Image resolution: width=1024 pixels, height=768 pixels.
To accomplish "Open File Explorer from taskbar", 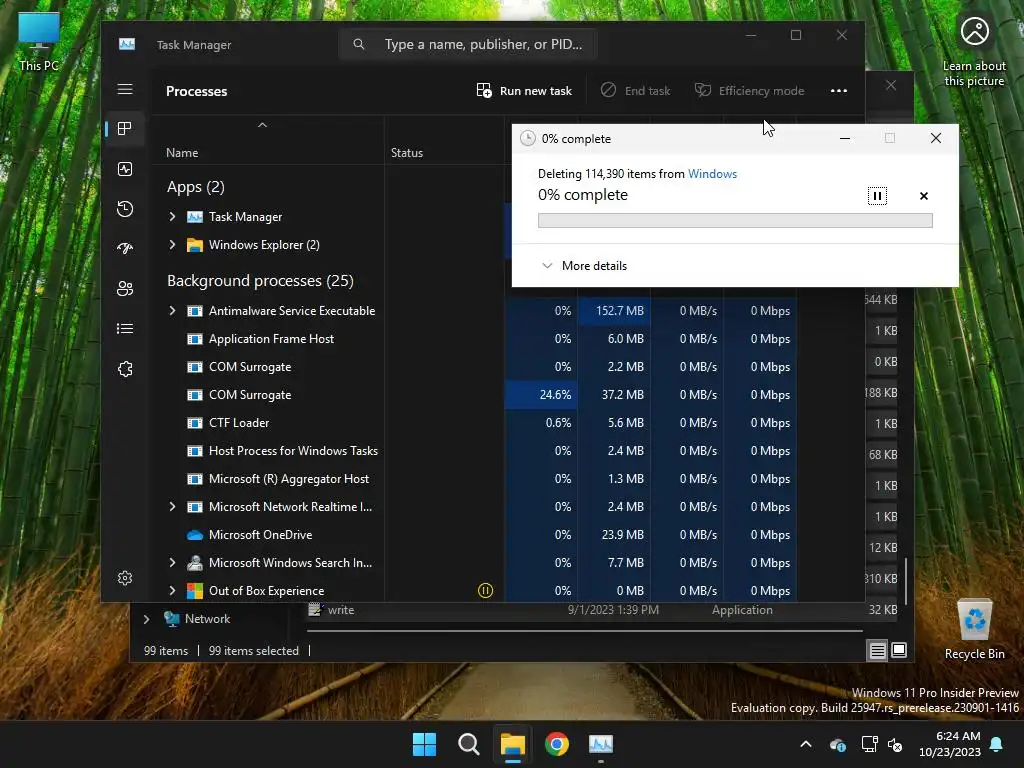I will [x=513, y=744].
